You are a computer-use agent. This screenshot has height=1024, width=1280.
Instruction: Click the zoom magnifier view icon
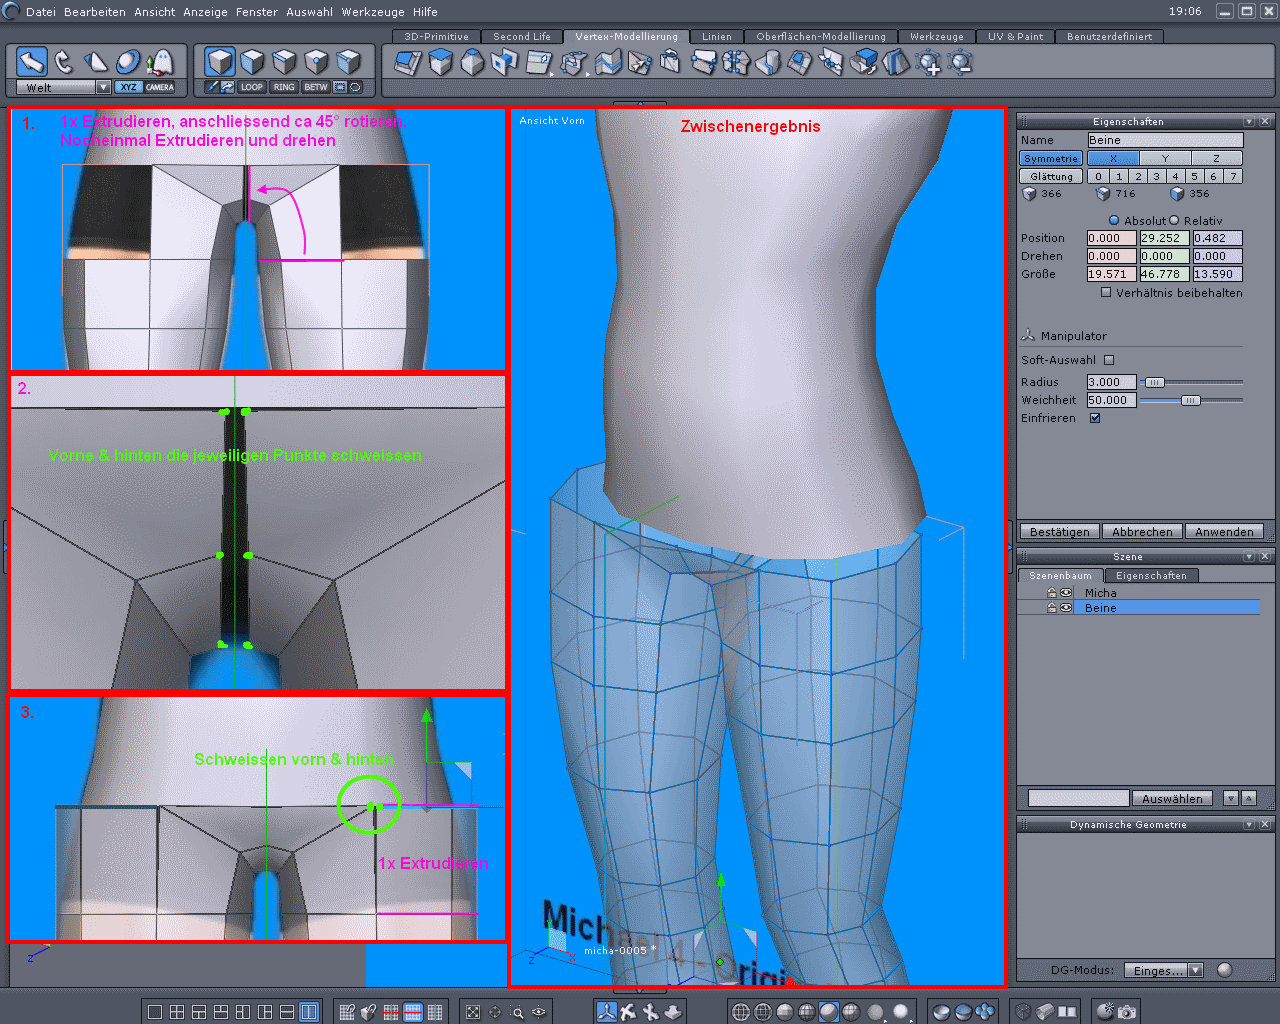pyautogui.click(x=517, y=1012)
